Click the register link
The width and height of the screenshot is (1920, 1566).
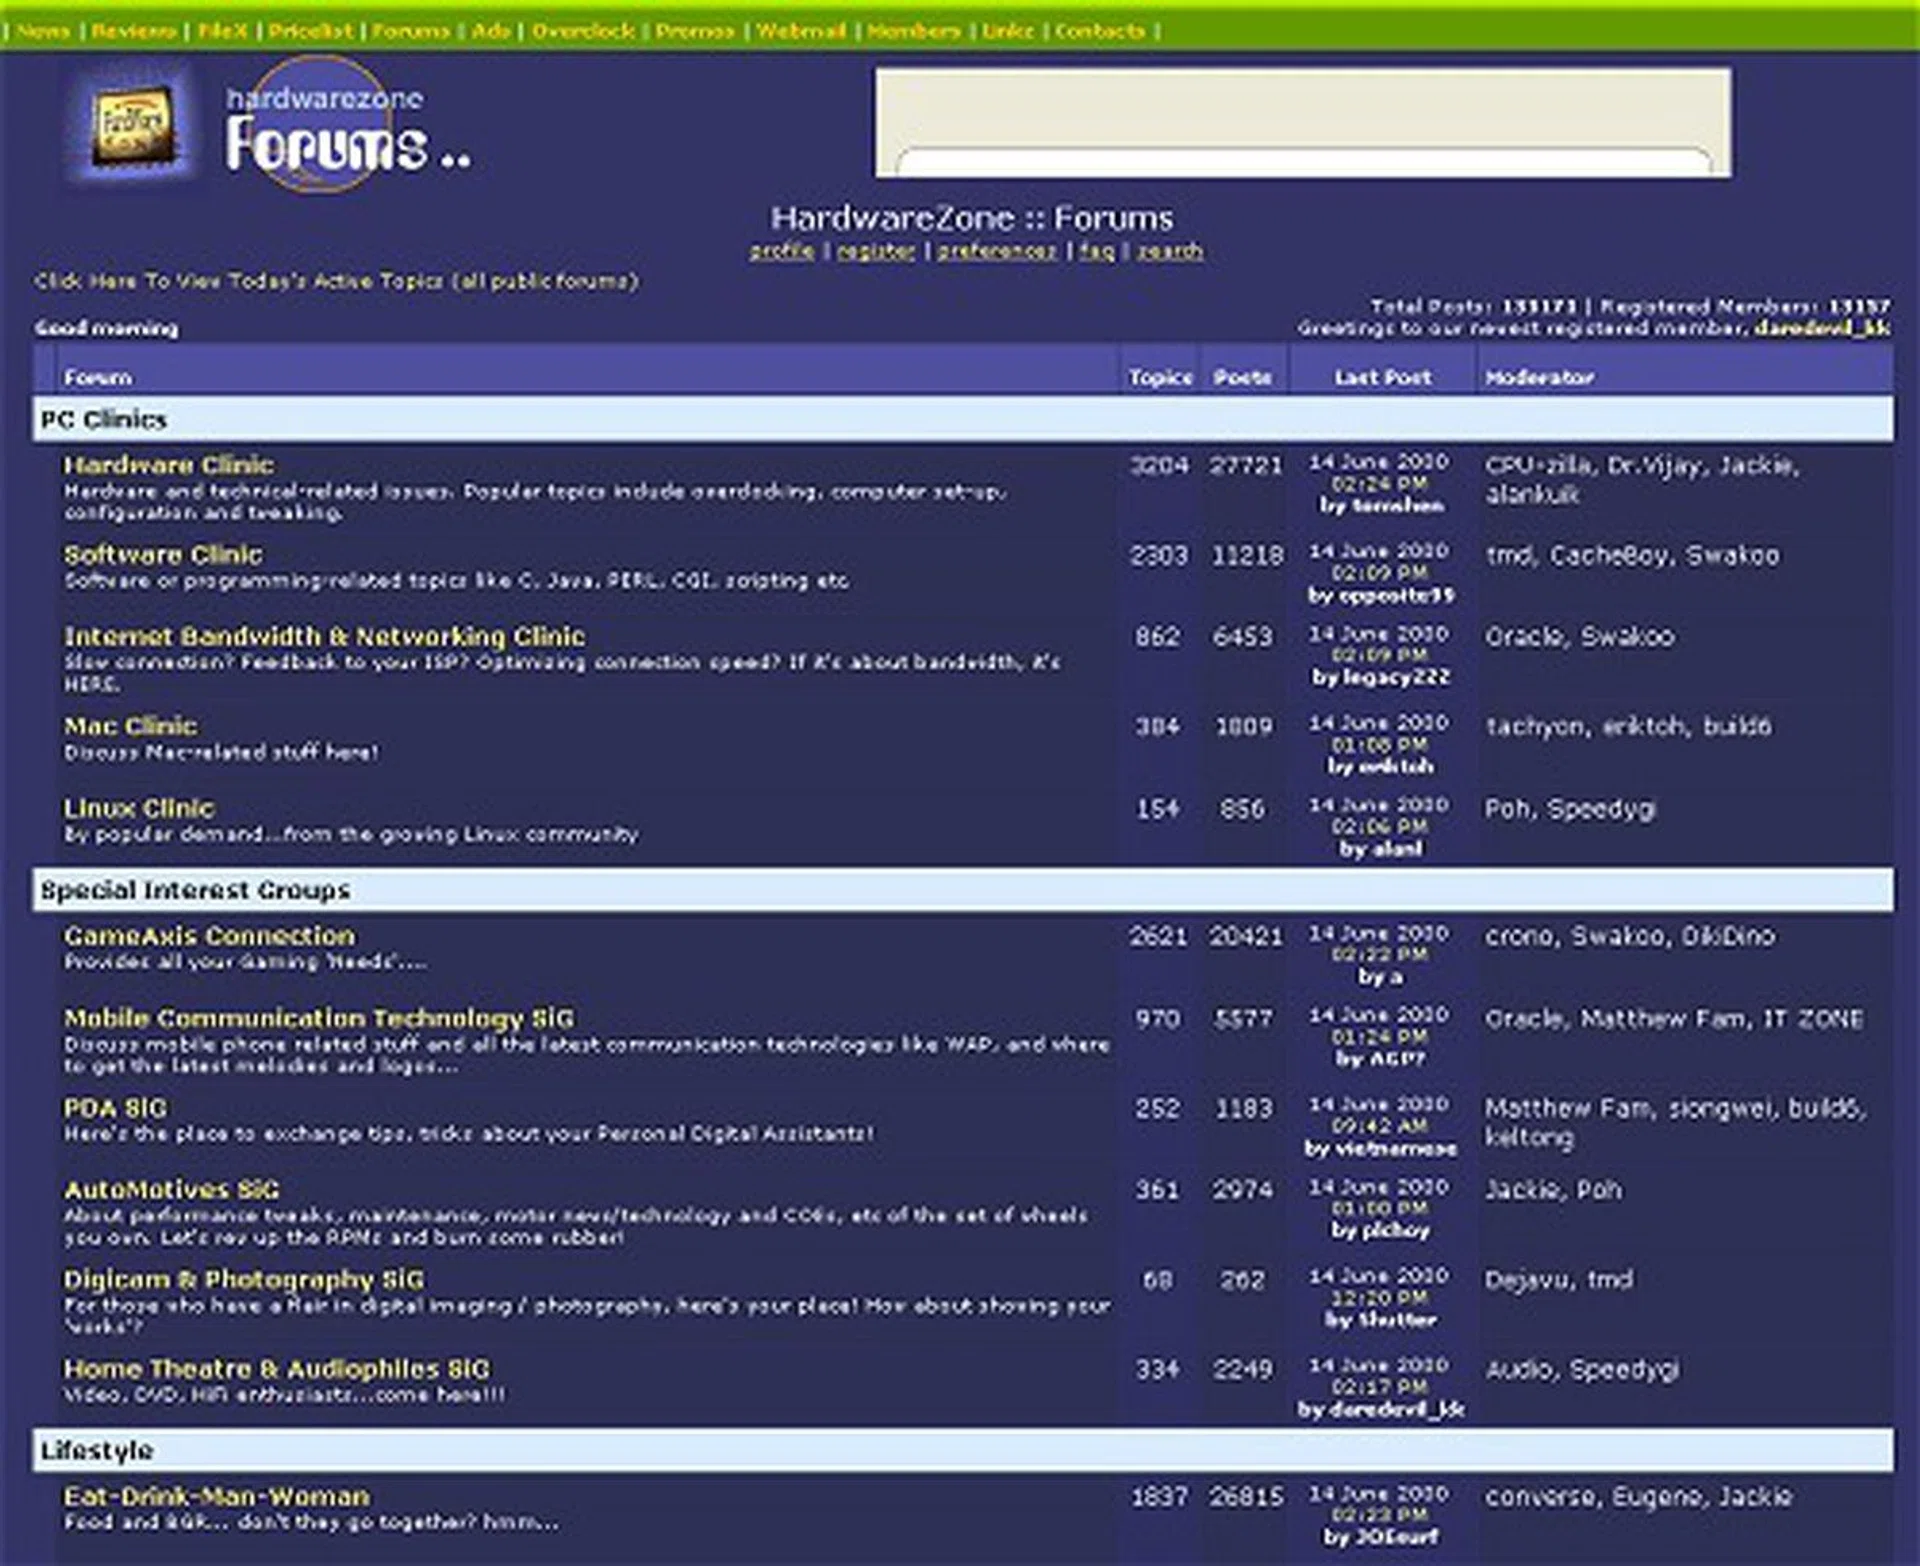click(876, 251)
